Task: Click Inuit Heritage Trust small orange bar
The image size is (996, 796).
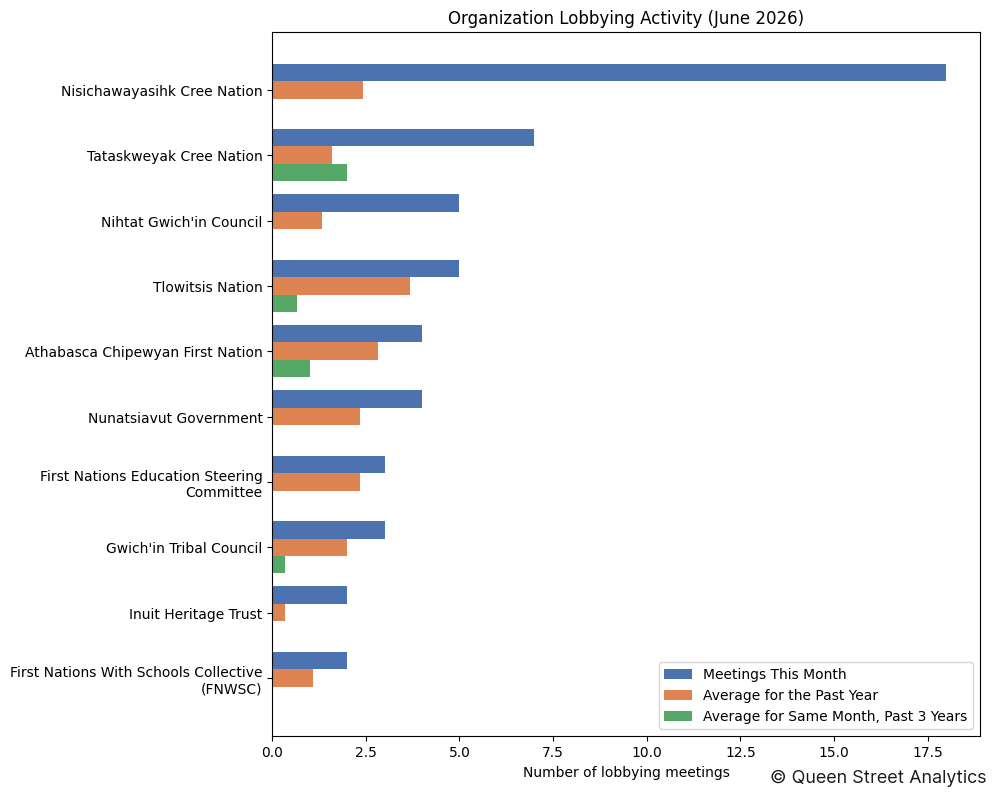Action: point(279,612)
